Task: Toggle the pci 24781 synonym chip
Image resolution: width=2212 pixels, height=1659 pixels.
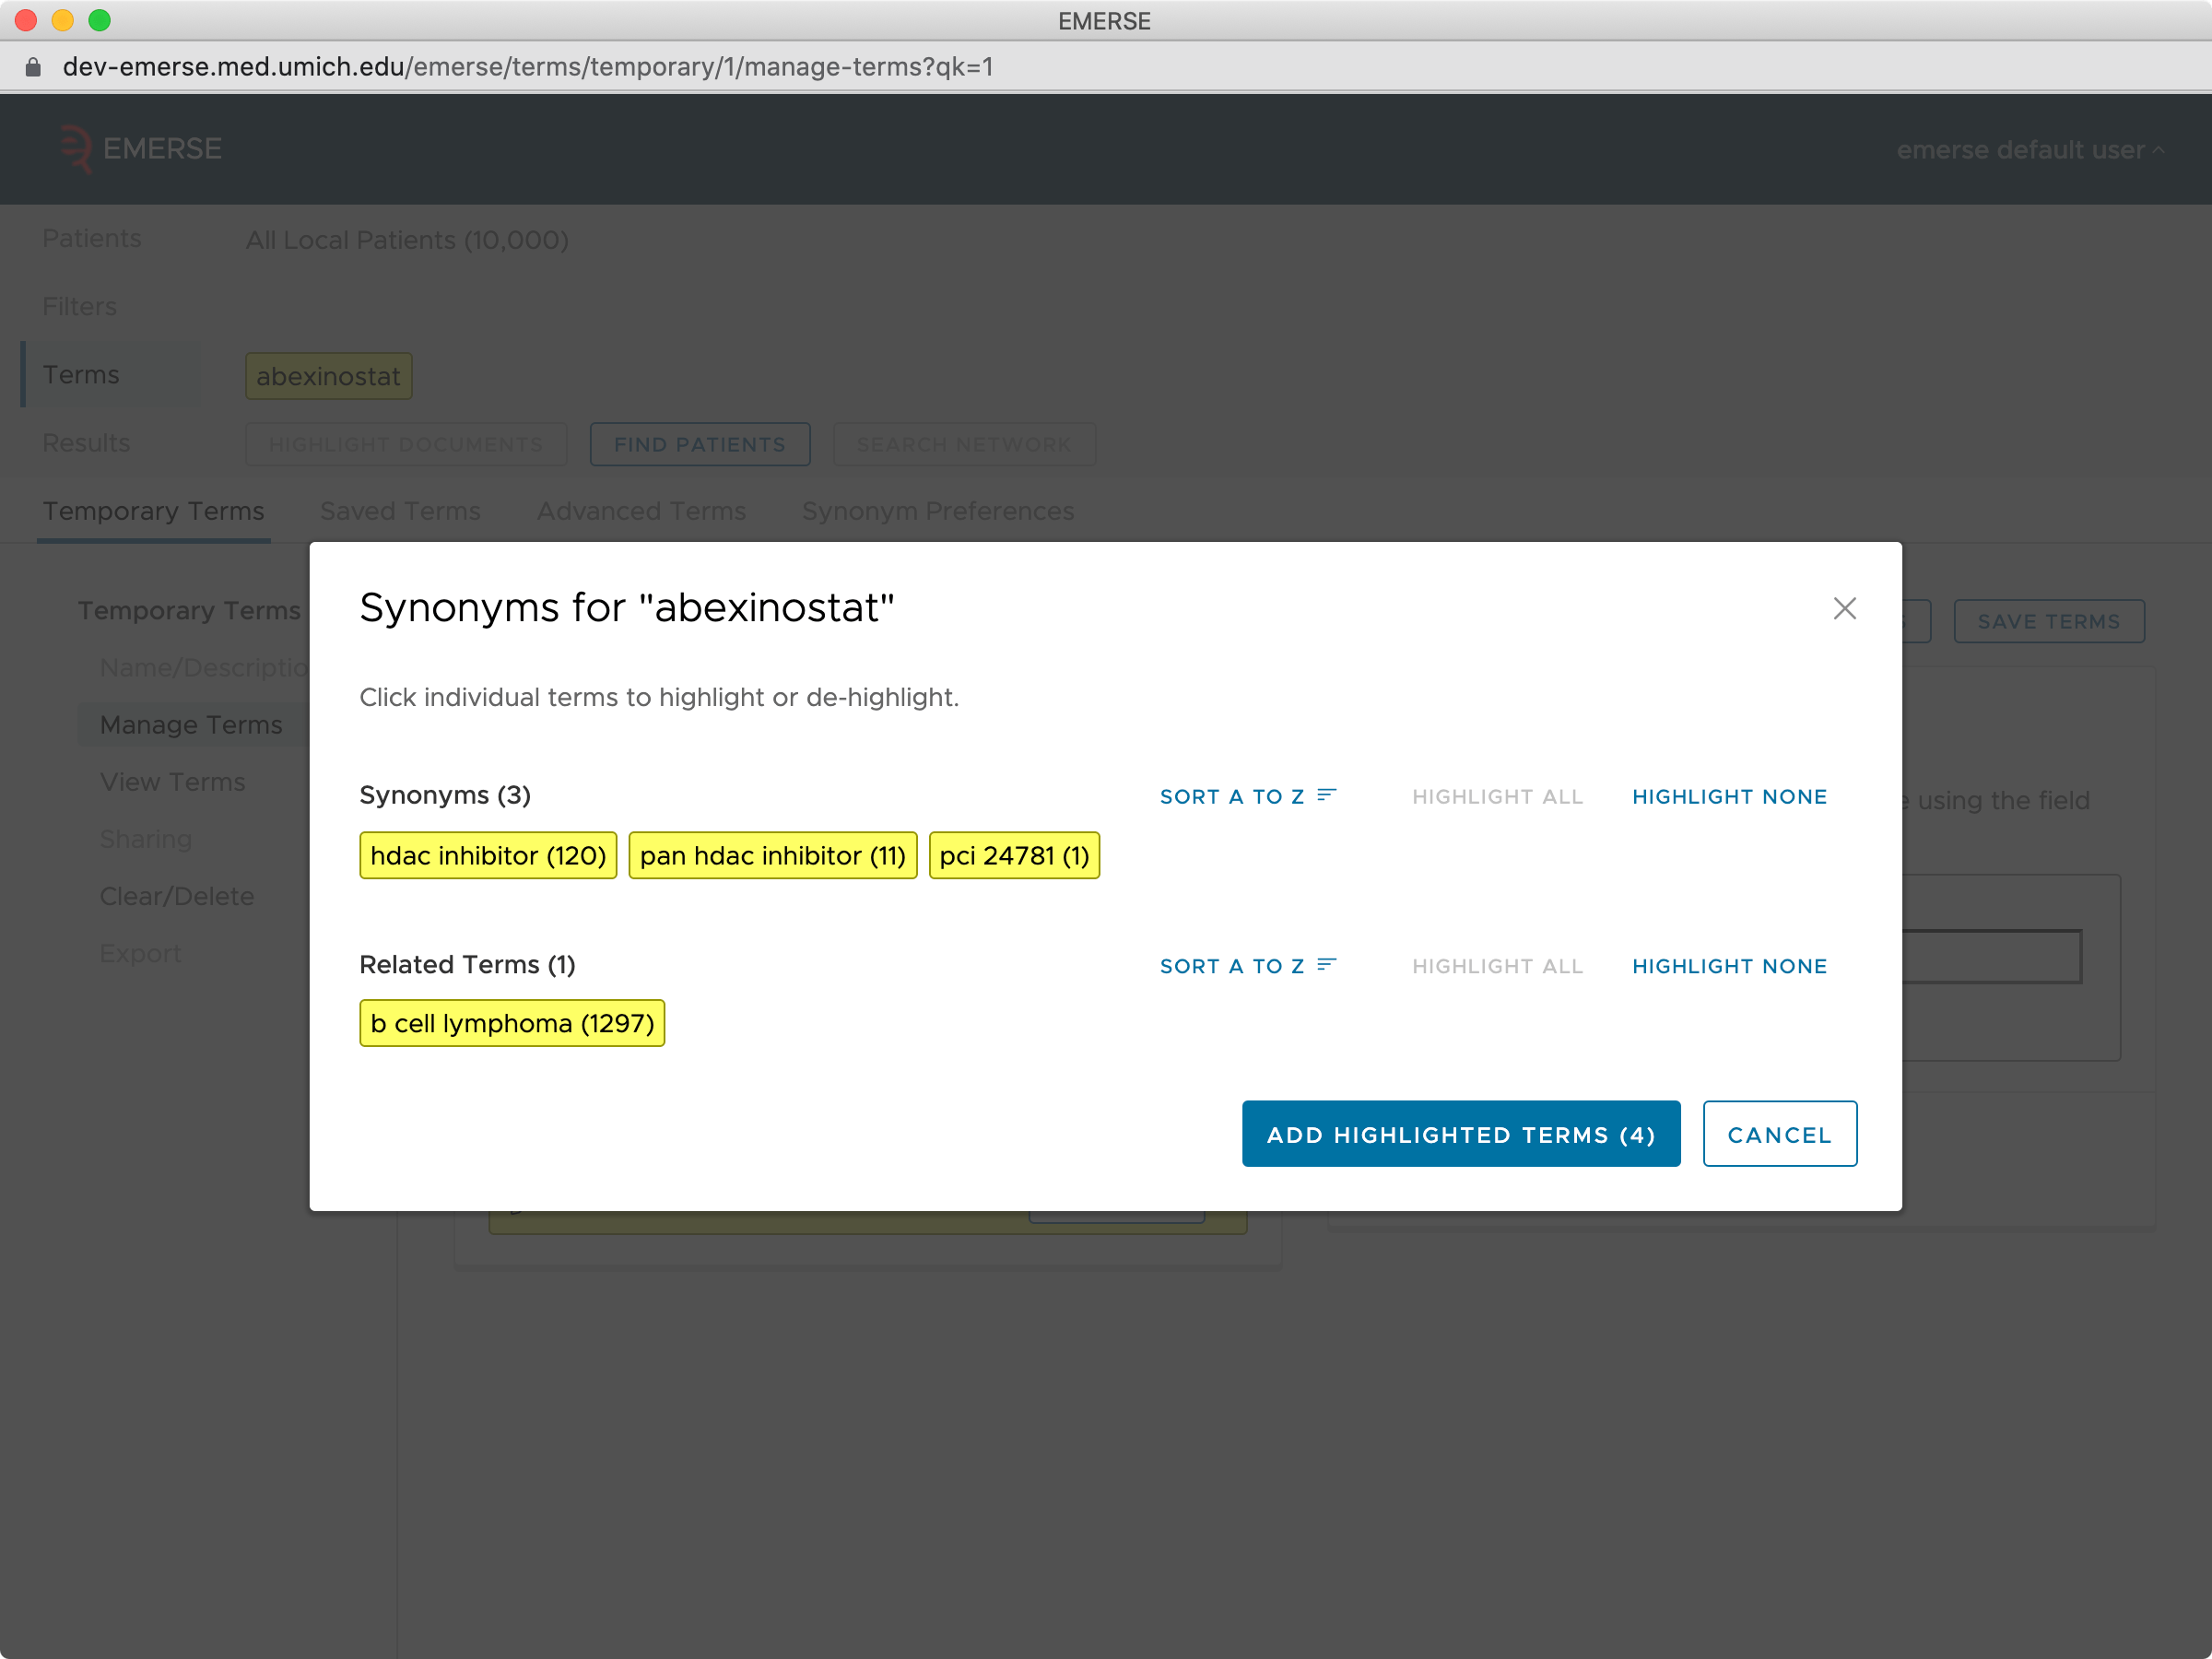Action: coord(1013,856)
